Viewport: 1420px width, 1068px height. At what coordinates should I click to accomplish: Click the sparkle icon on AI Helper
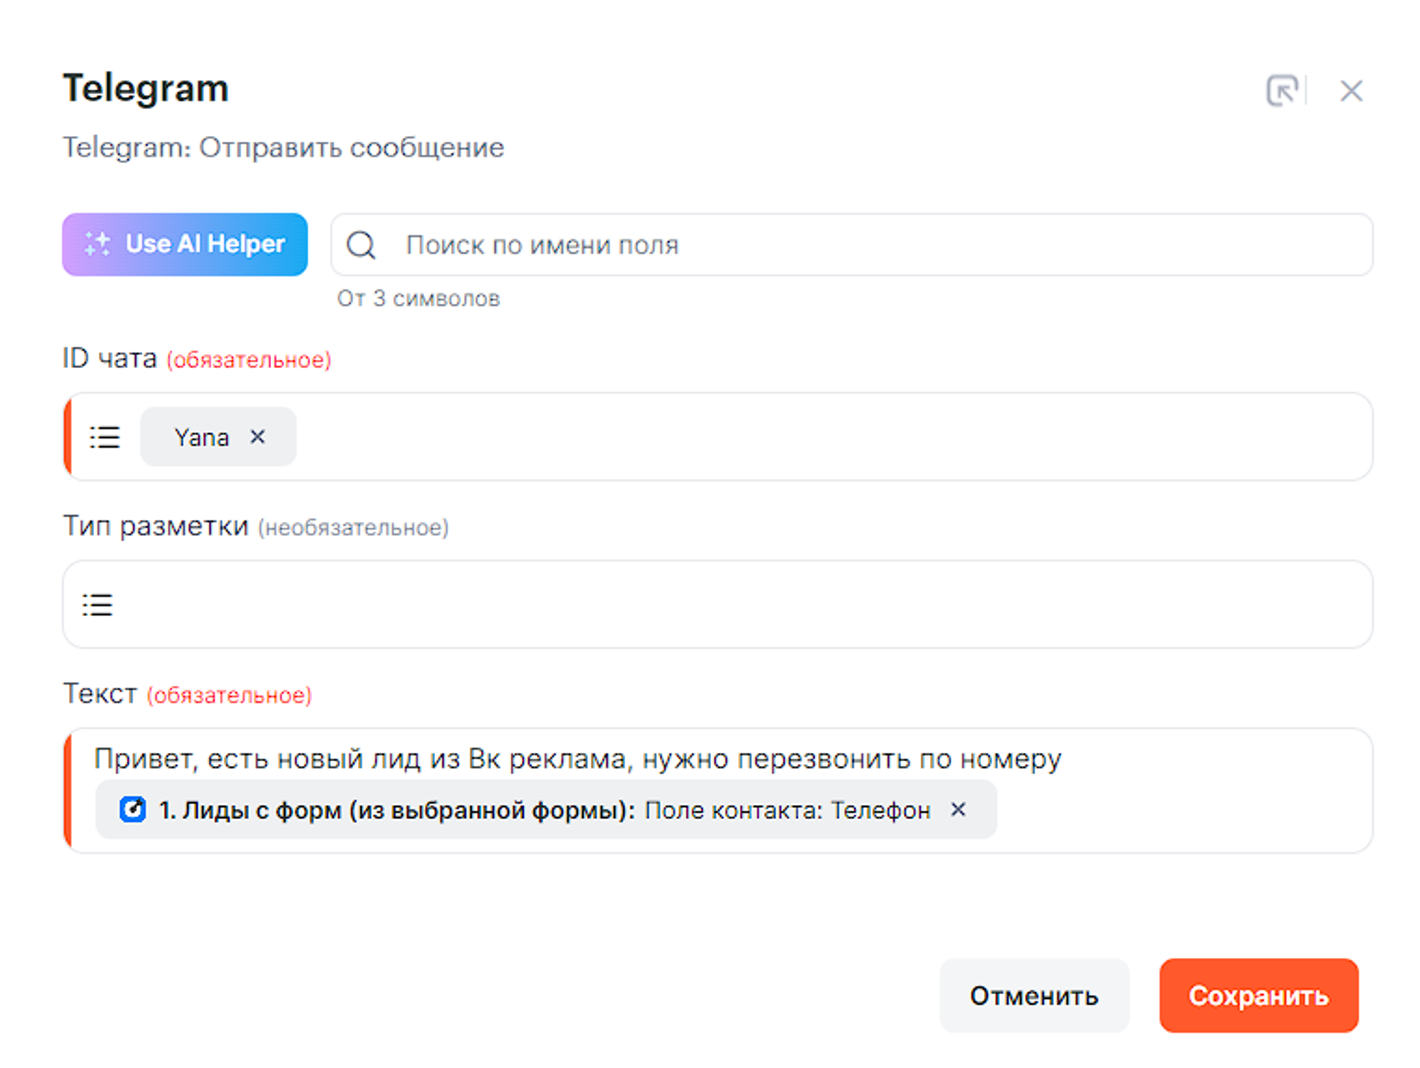coord(98,244)
